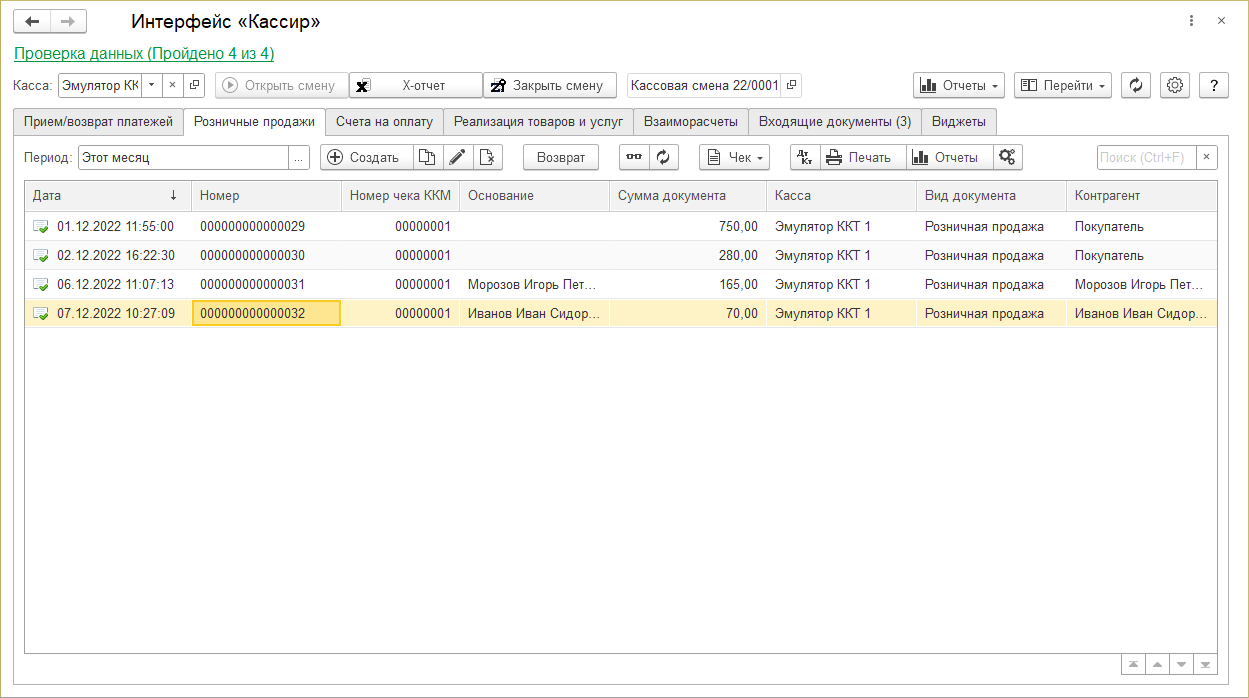Viewport: 1249px width, 698px height.
Task: Select the row with number 000000000000030
Action: pos(253,256)
